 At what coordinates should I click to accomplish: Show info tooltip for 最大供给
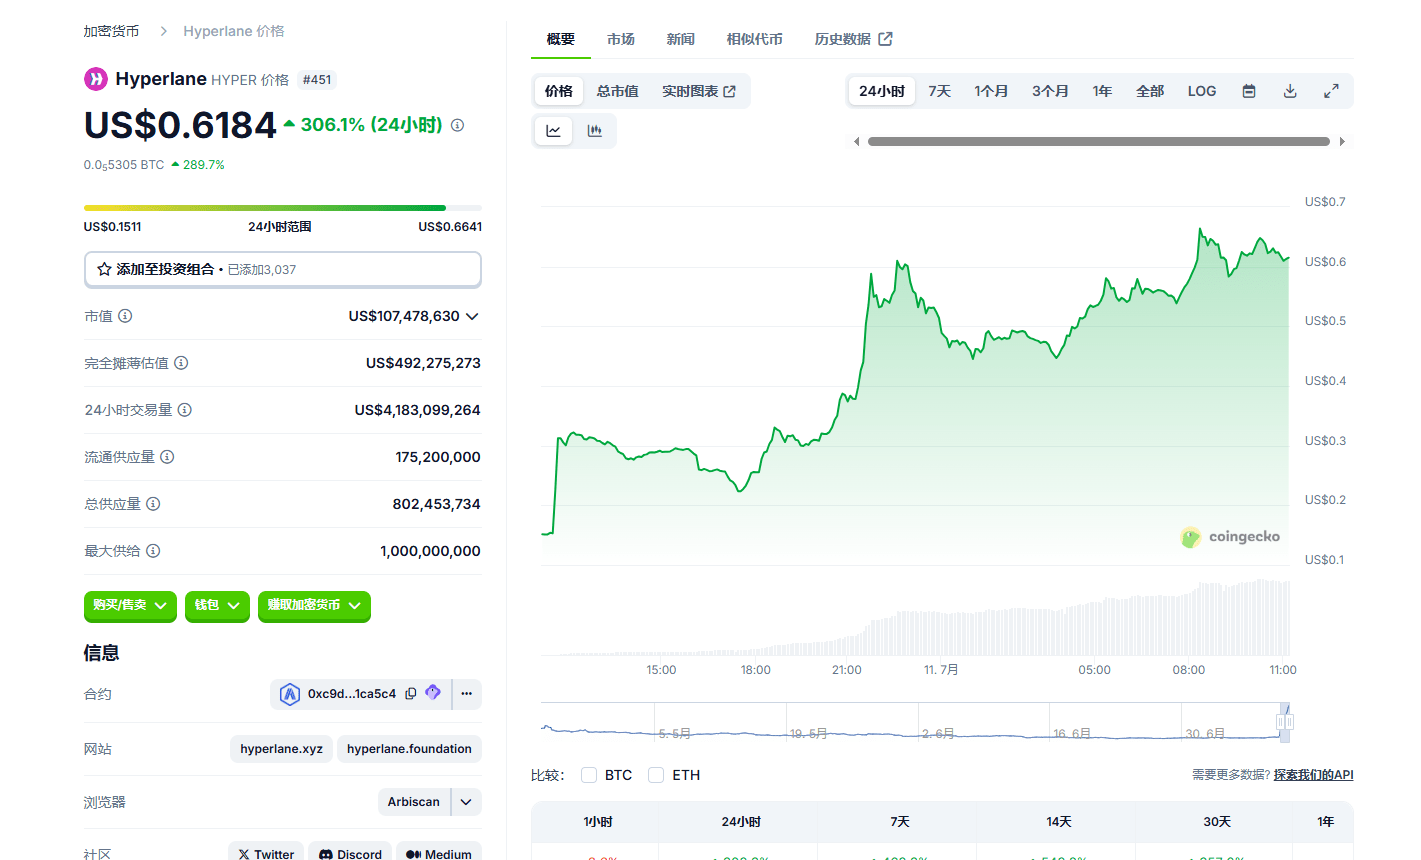coord(153,551)
